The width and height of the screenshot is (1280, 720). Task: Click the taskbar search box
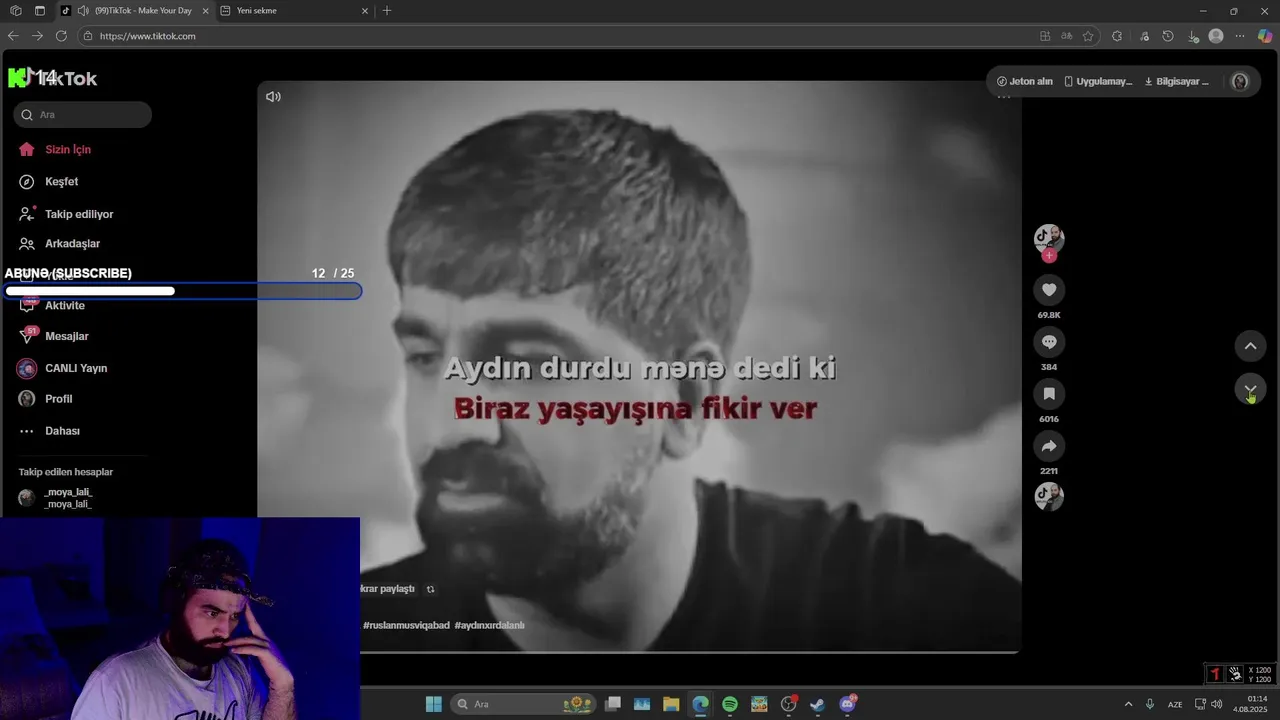[523, 704]
